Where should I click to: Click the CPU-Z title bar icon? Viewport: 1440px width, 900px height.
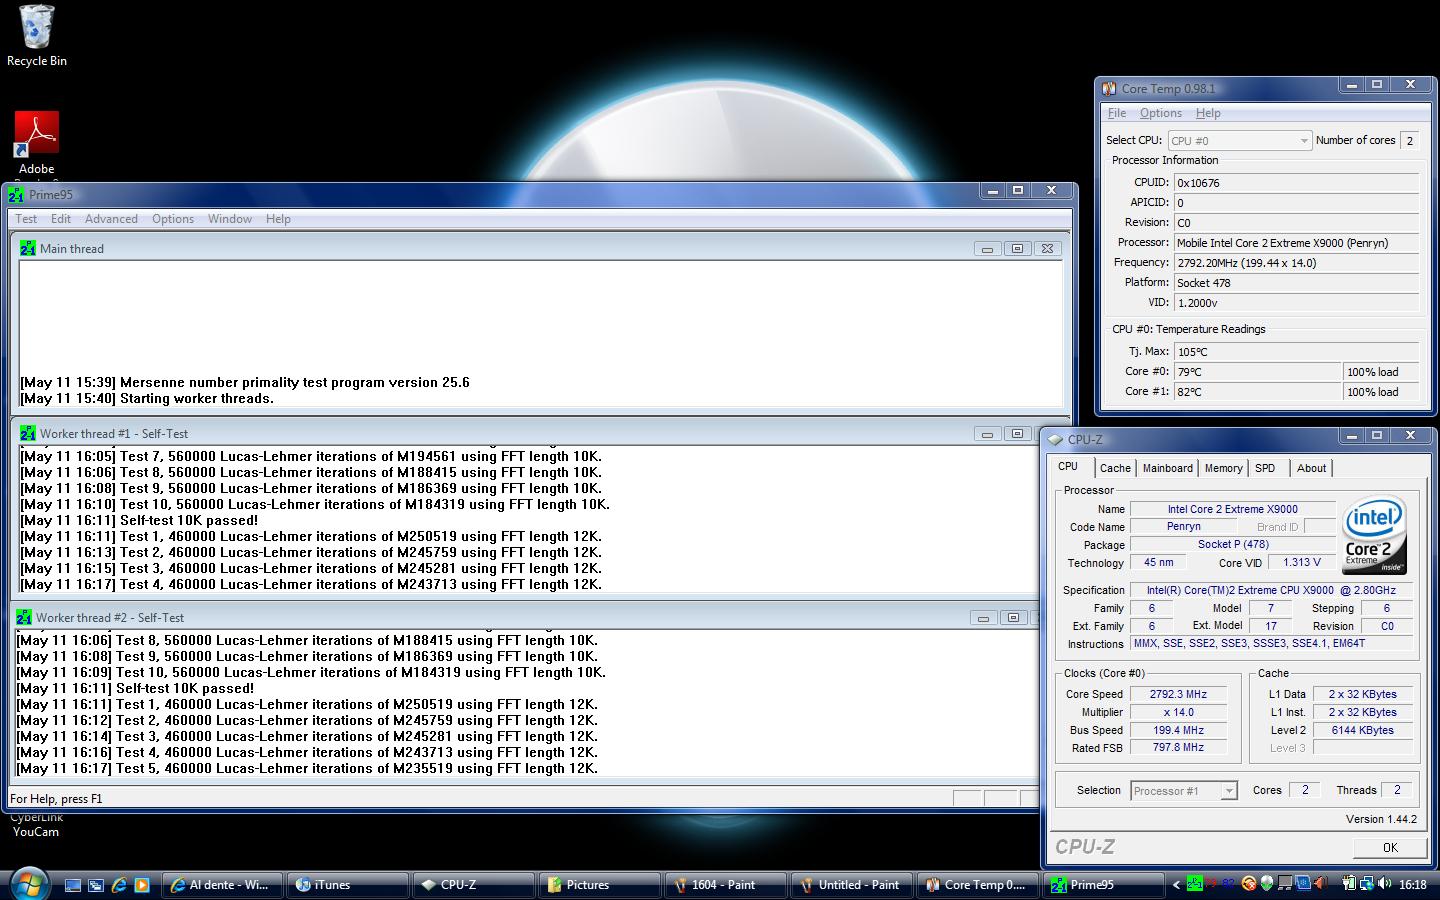tap(1055, 439)
